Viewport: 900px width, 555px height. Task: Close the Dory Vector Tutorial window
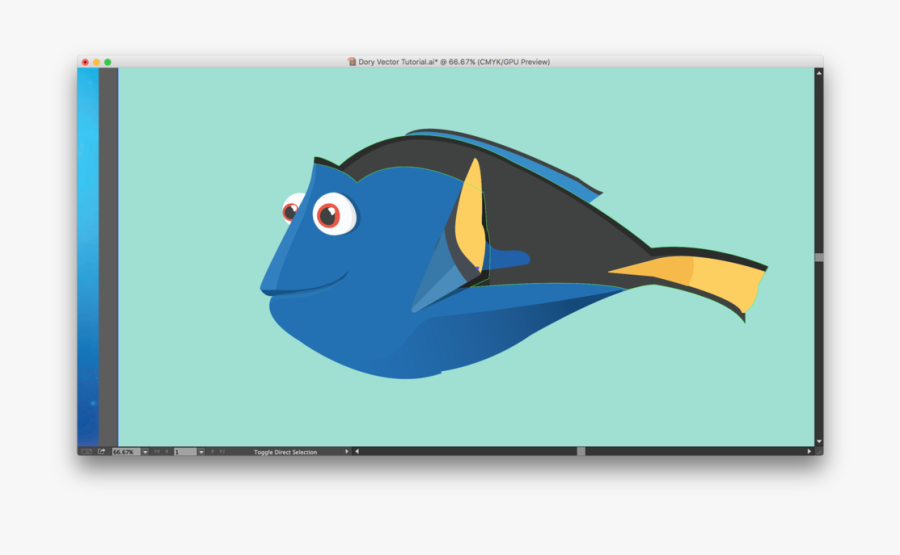pos(85,62)
